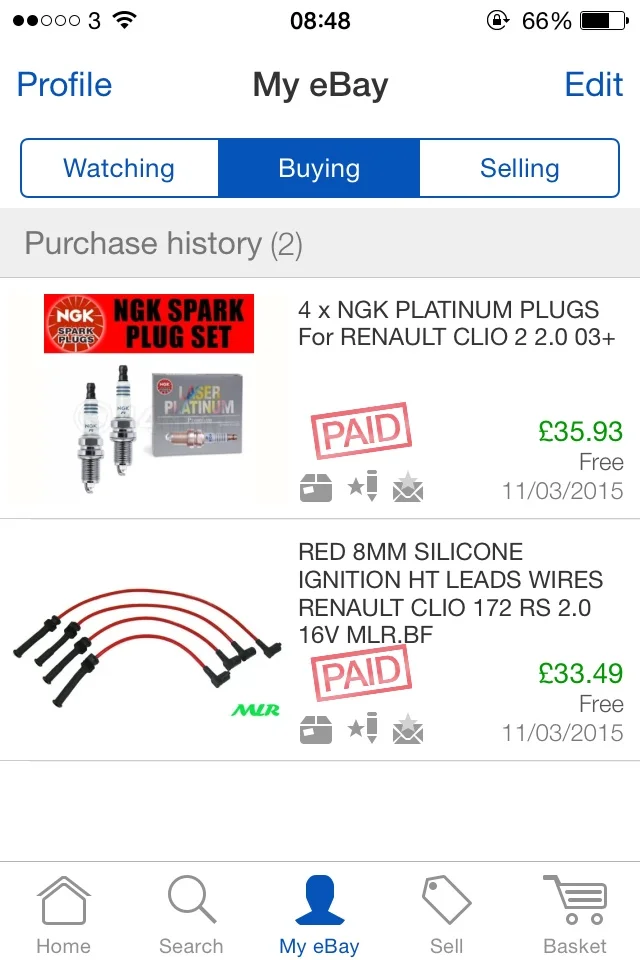
Task: Tap message envelope icon for NGK plugs
Action: tap(408, 487)
